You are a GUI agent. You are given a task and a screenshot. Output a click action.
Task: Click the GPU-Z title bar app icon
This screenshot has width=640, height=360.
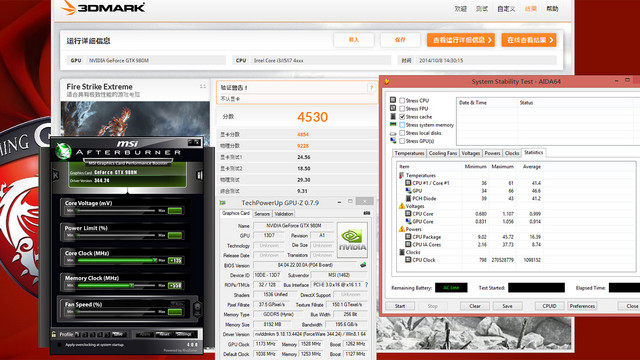pos(223,202)
